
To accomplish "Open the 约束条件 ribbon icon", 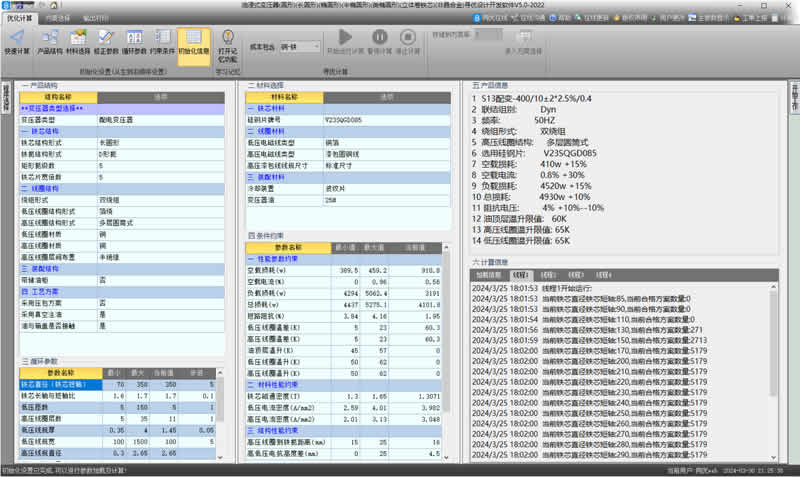I will pyautogui.click(x=162, y=37).
